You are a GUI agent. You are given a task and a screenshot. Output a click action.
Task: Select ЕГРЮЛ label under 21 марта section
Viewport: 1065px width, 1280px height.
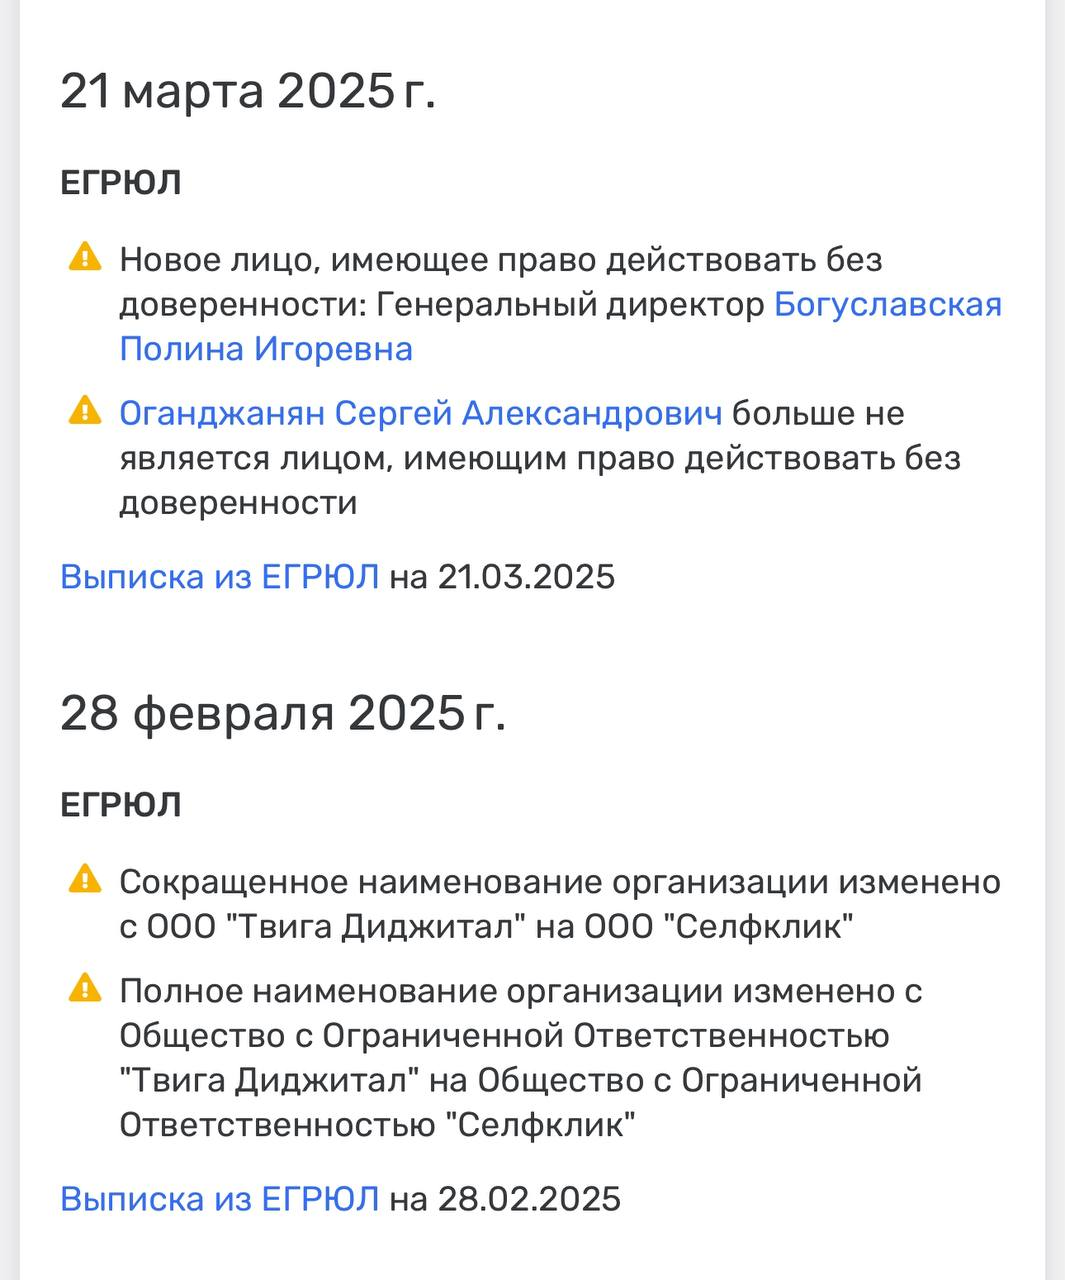120,183
